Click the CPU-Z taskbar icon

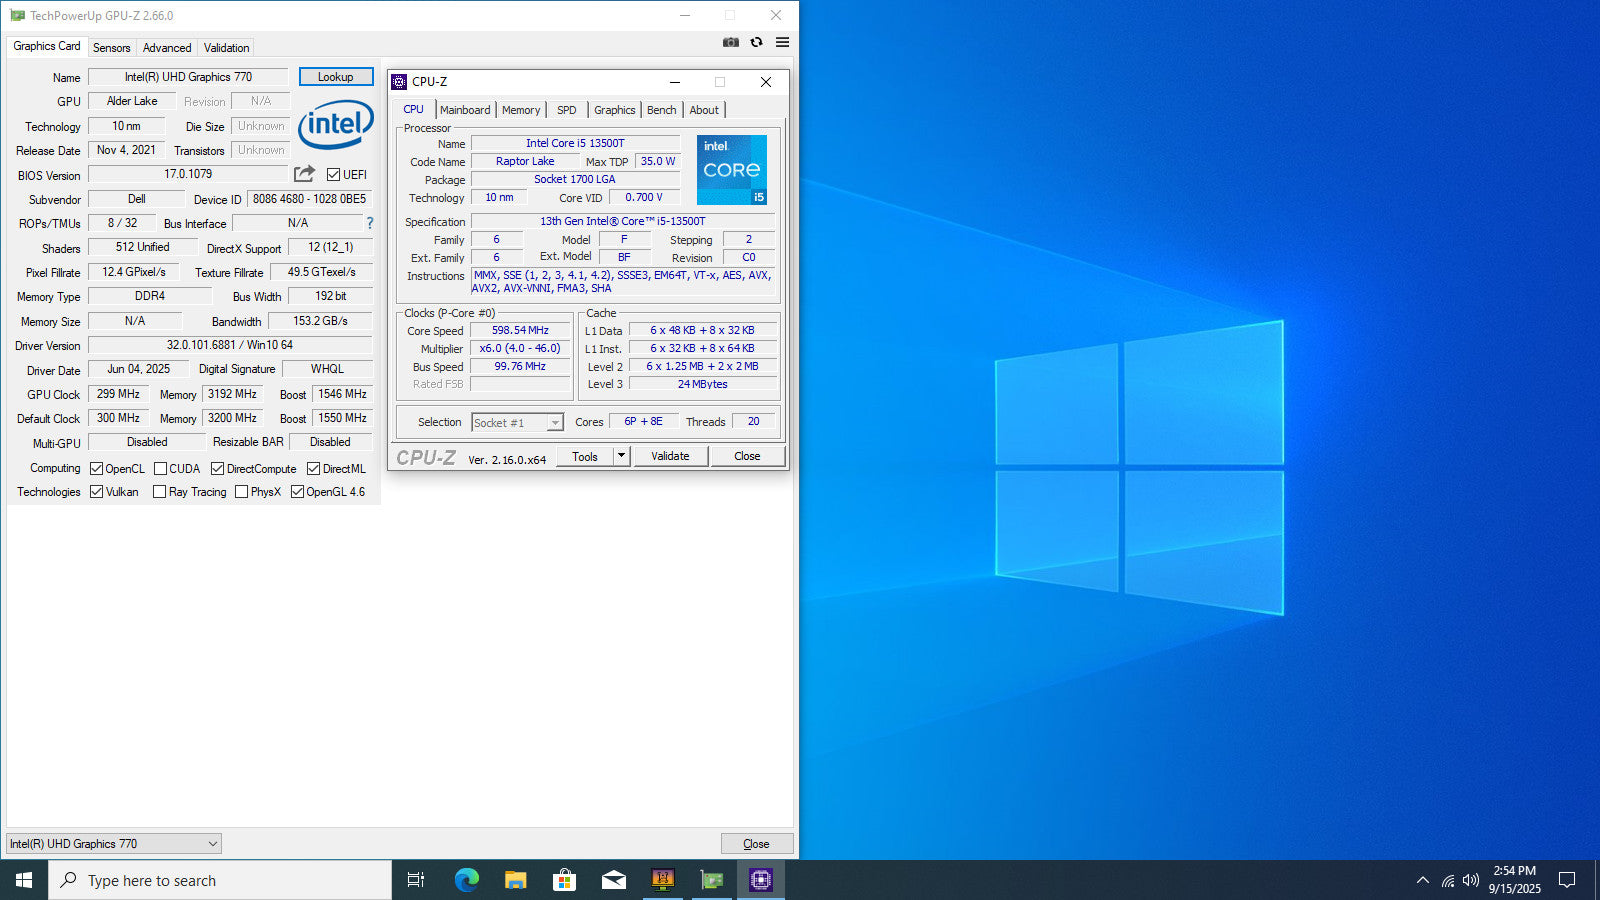[x=760, y=880]
